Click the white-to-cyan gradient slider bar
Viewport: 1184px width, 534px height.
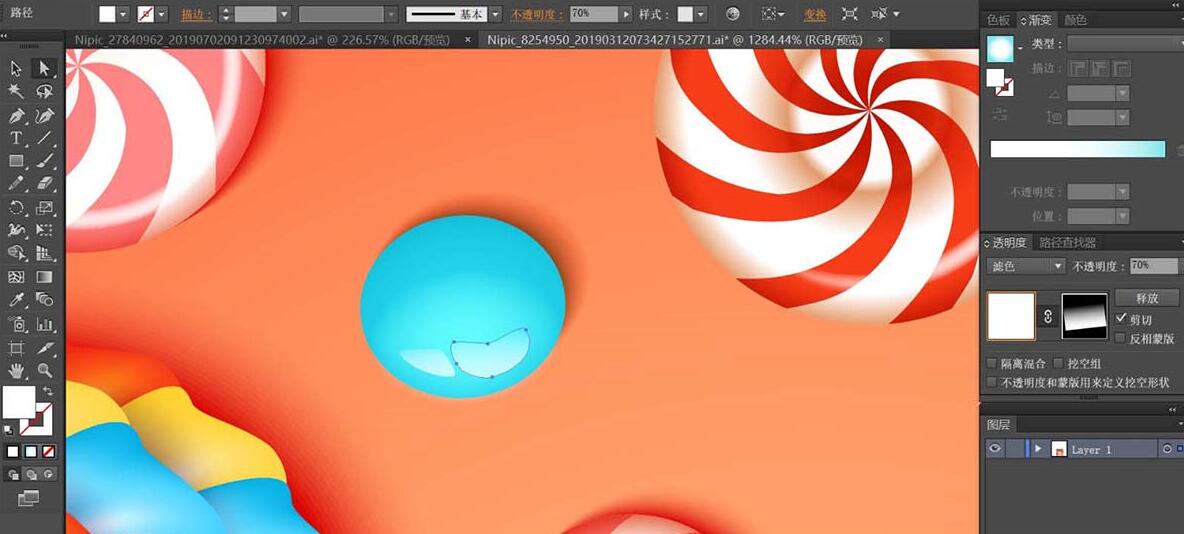[1077, 149]
